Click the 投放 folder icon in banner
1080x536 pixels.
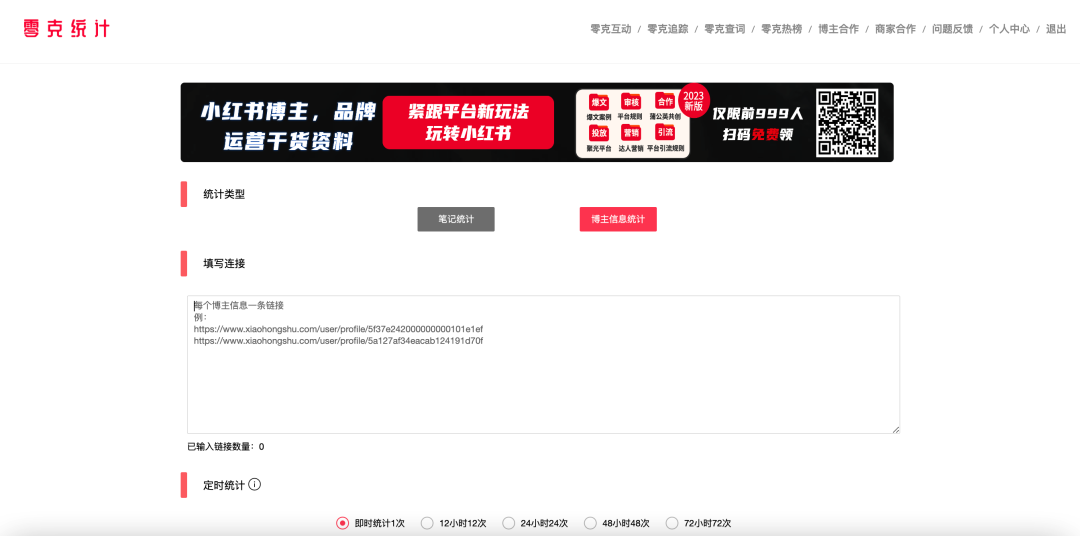(x=599, y=133)
